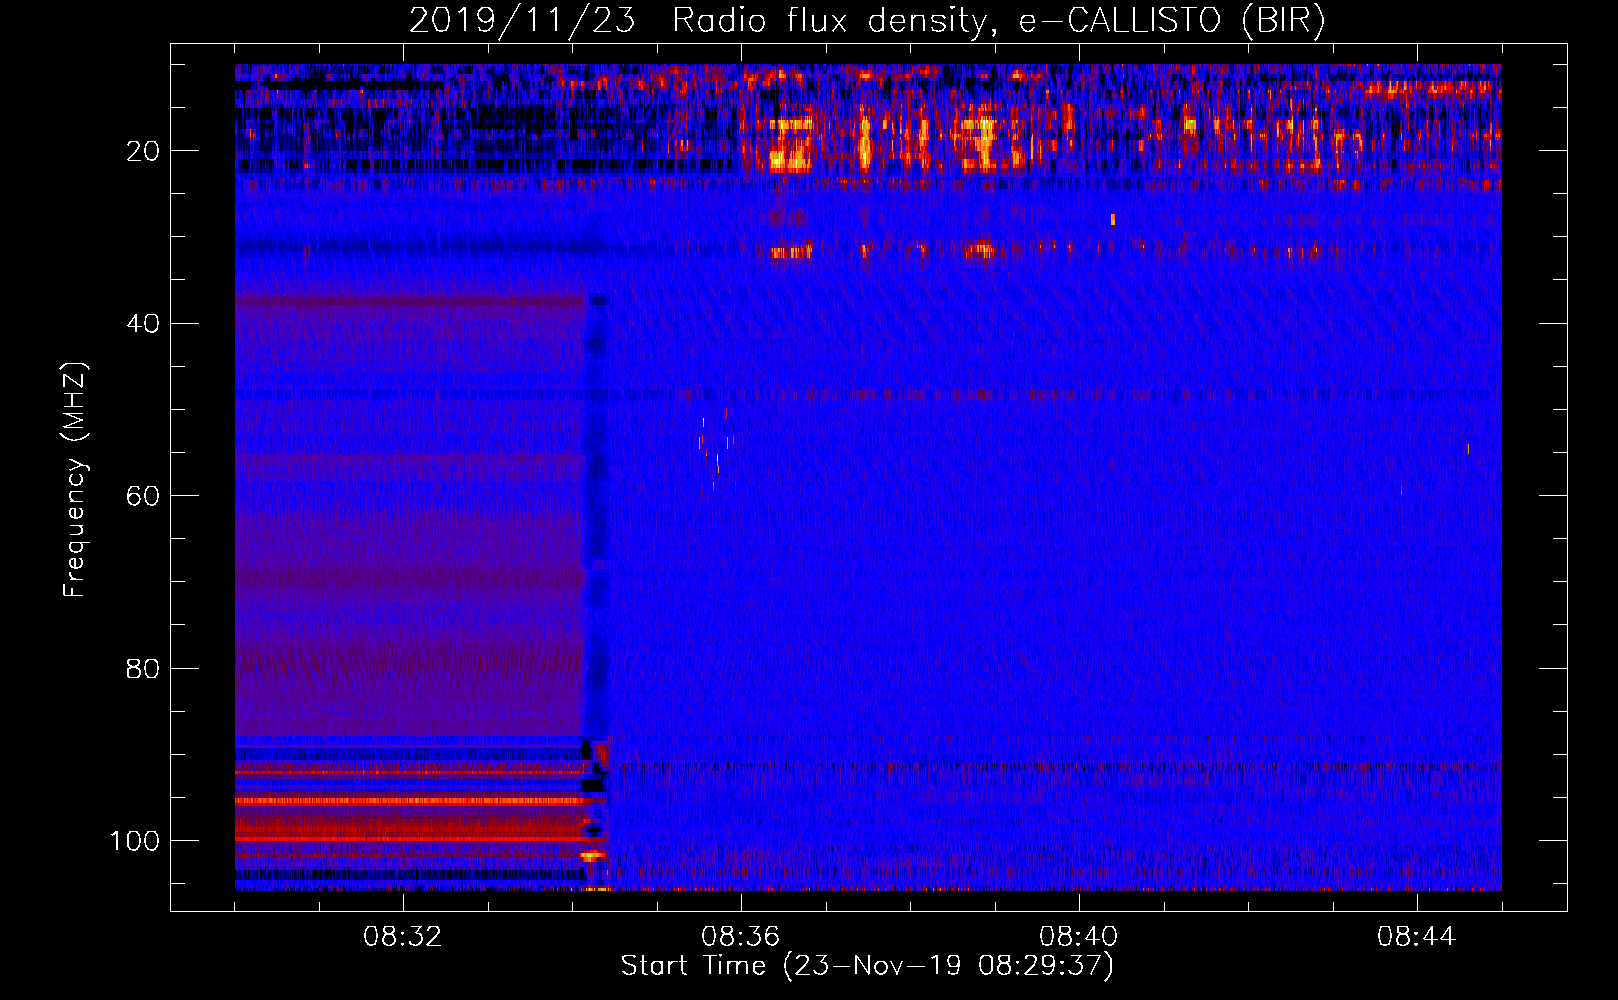Click the 08:44 time tick label

(1417, 937)
